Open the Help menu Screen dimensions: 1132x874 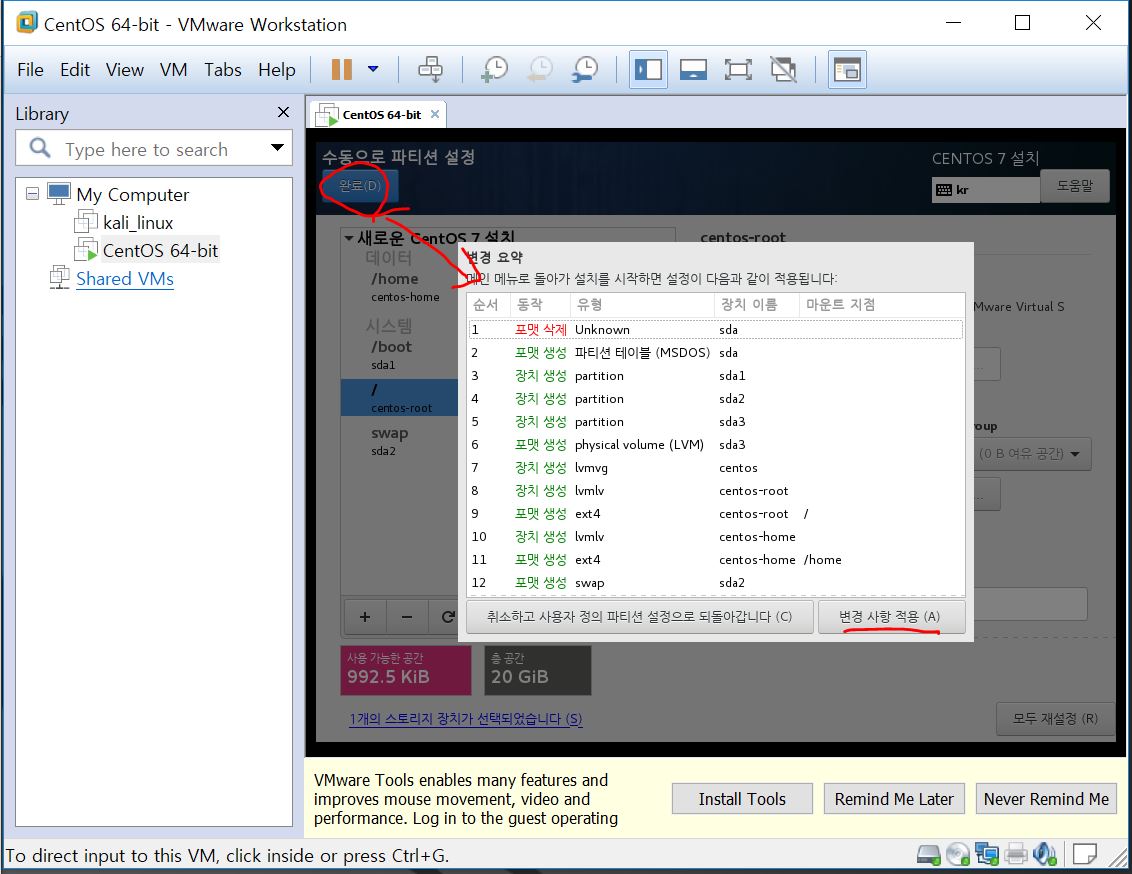click(277, 70)
